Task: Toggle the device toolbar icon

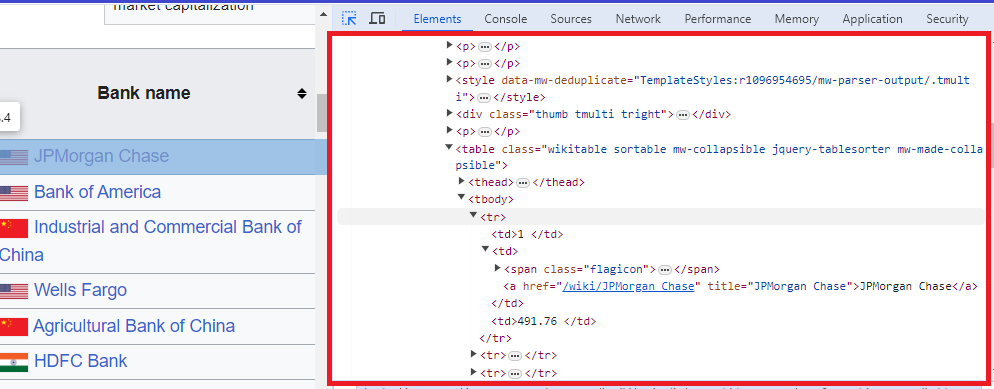Action: pyautogui.click(x=377, y=18)
